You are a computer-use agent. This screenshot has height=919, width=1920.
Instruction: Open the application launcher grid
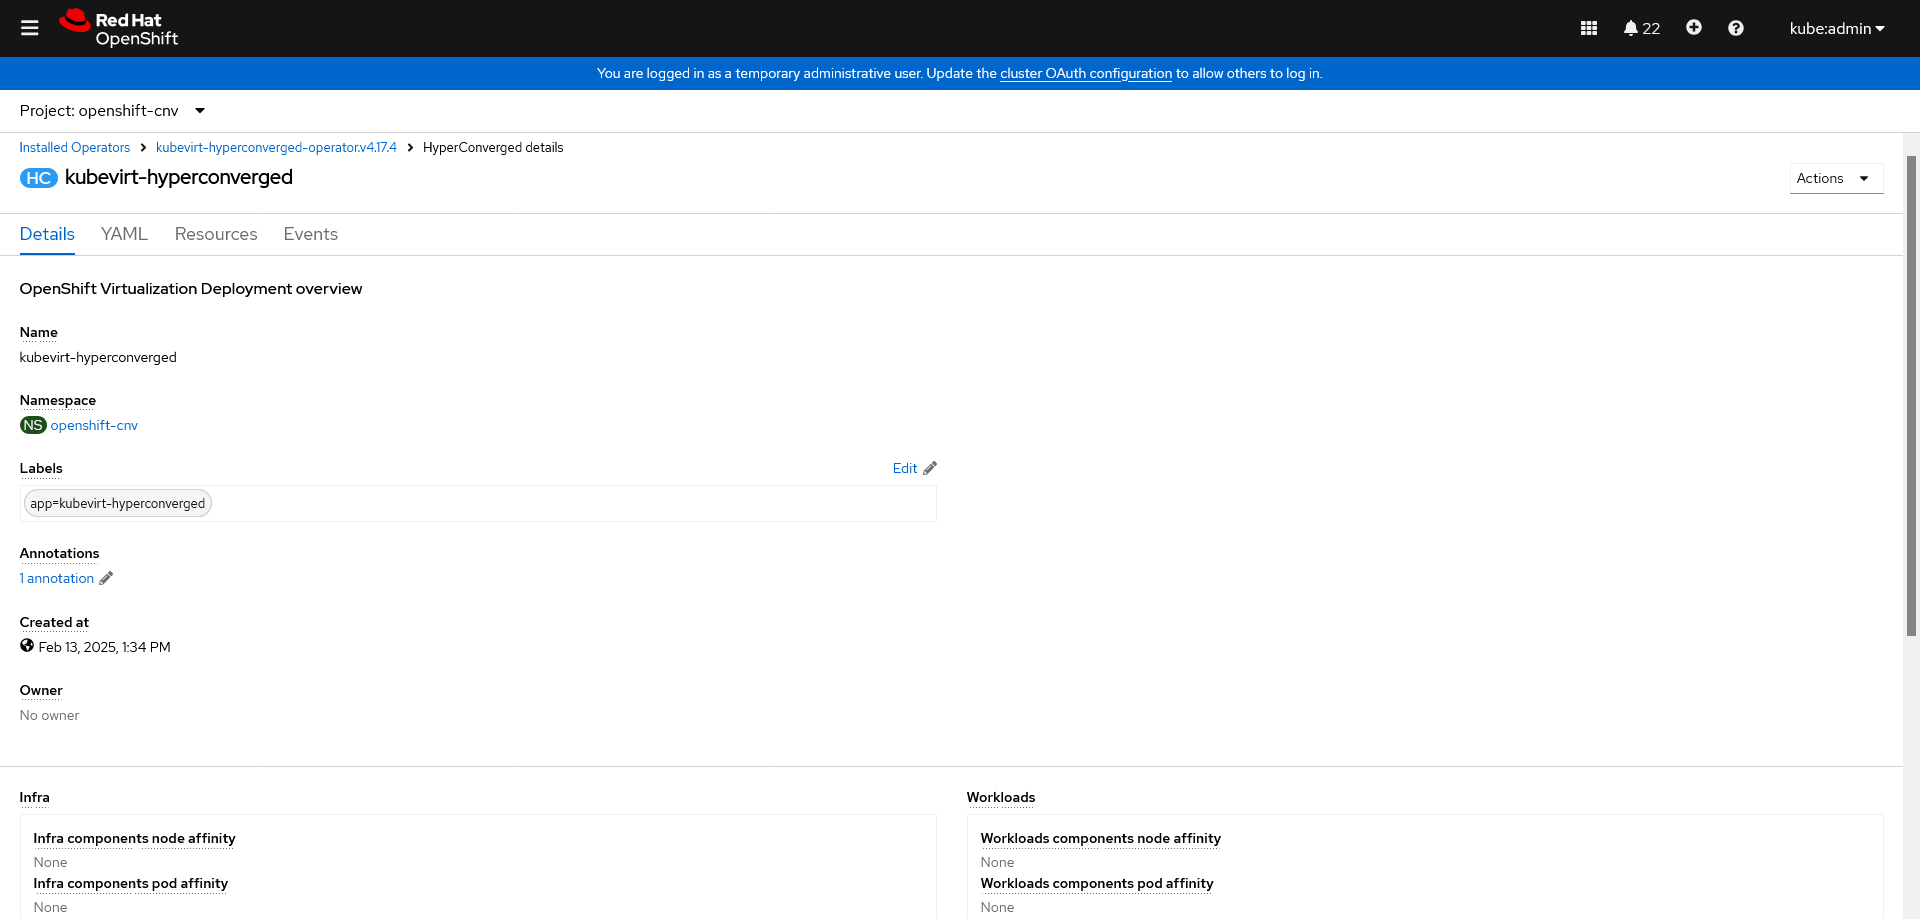pyautogui.click(x=1589, y=28)
